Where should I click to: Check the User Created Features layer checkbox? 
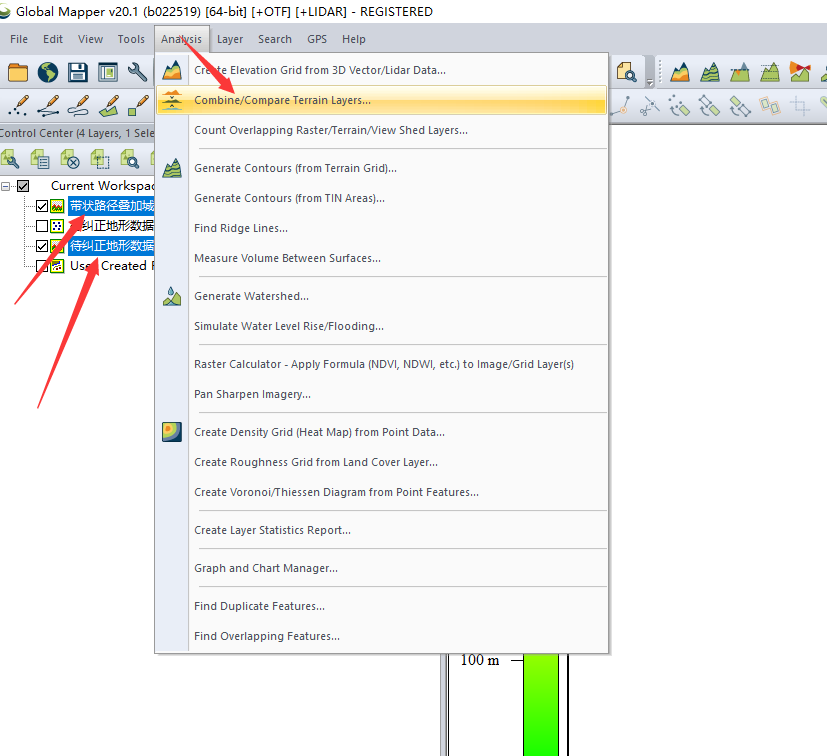point(42,266)
